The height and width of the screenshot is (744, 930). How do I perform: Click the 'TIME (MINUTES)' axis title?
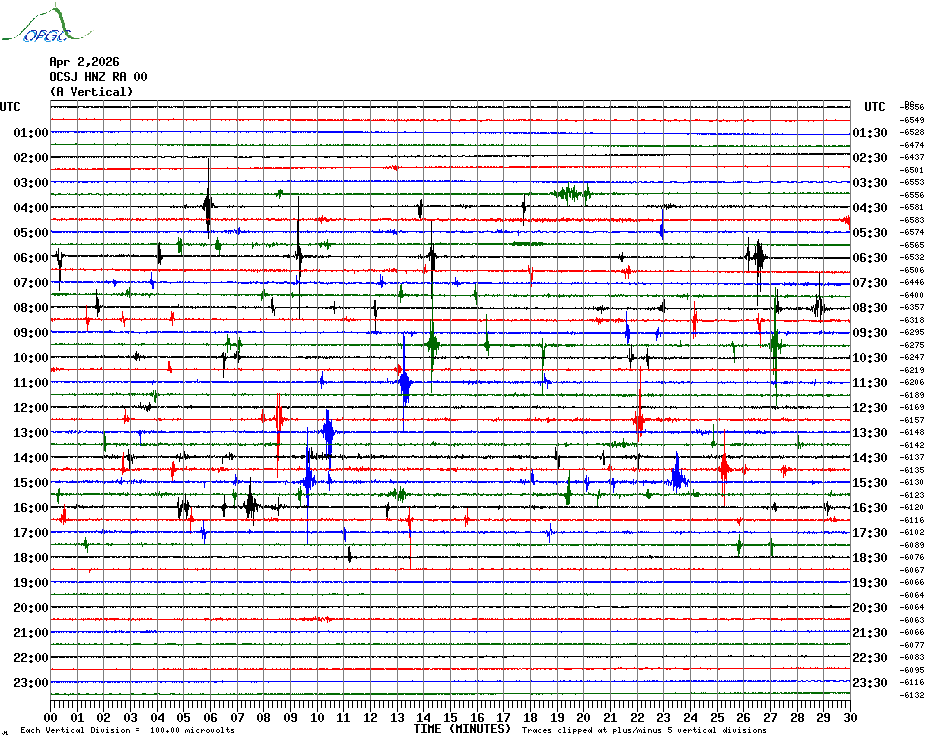[x=462, y=729]
